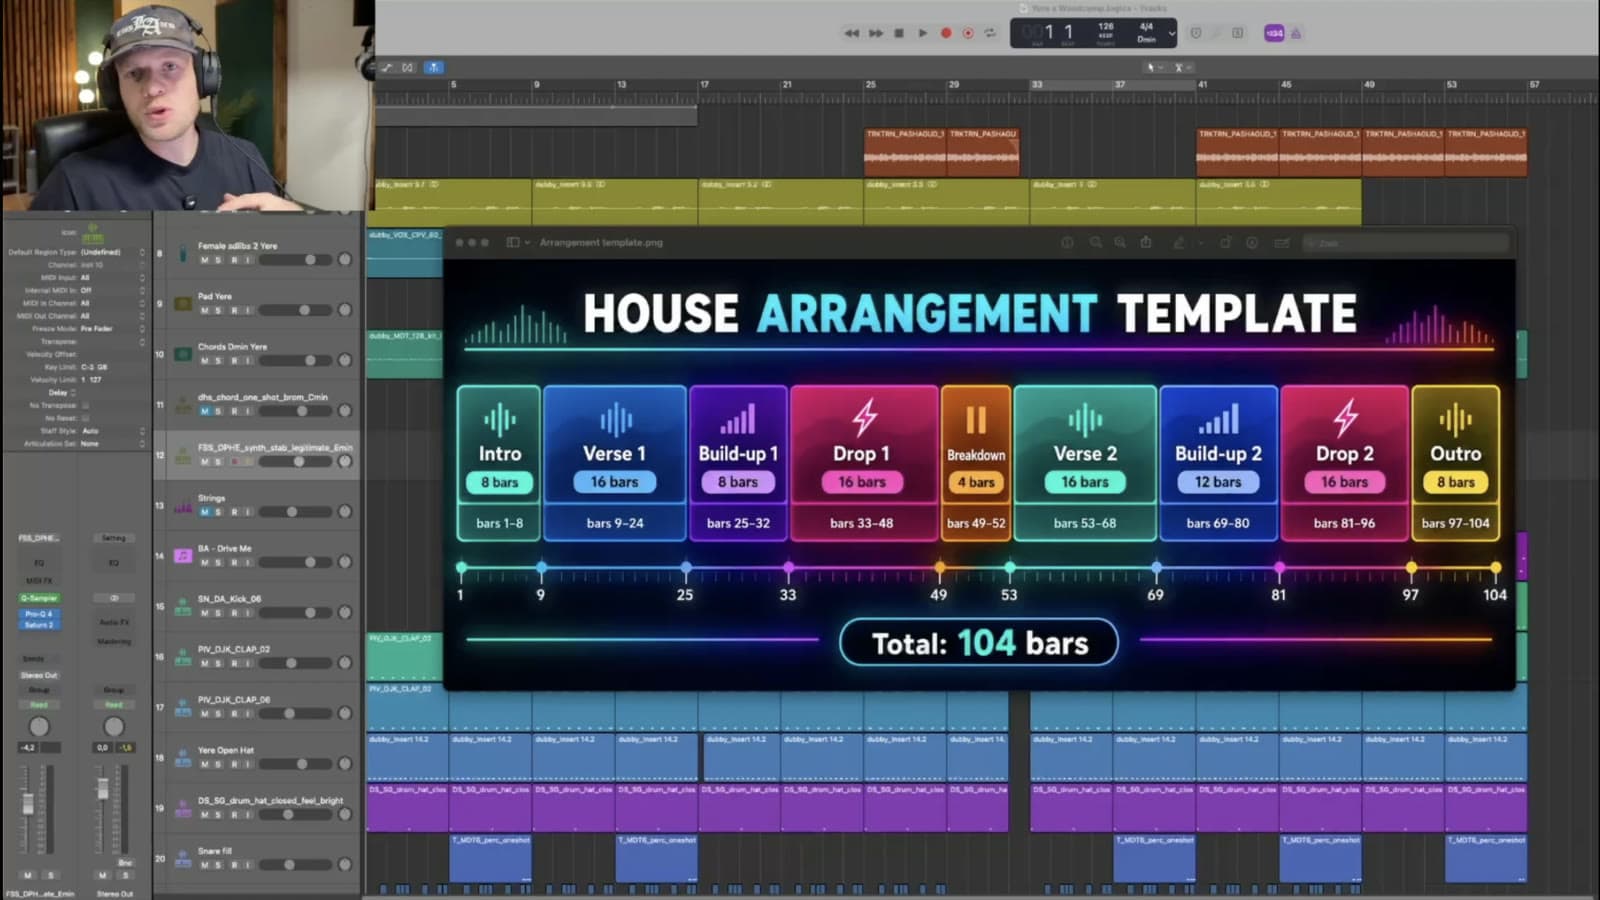
Task: Click the Female adlibs 2 Yere track icon
Action: [x=183, y=253]
